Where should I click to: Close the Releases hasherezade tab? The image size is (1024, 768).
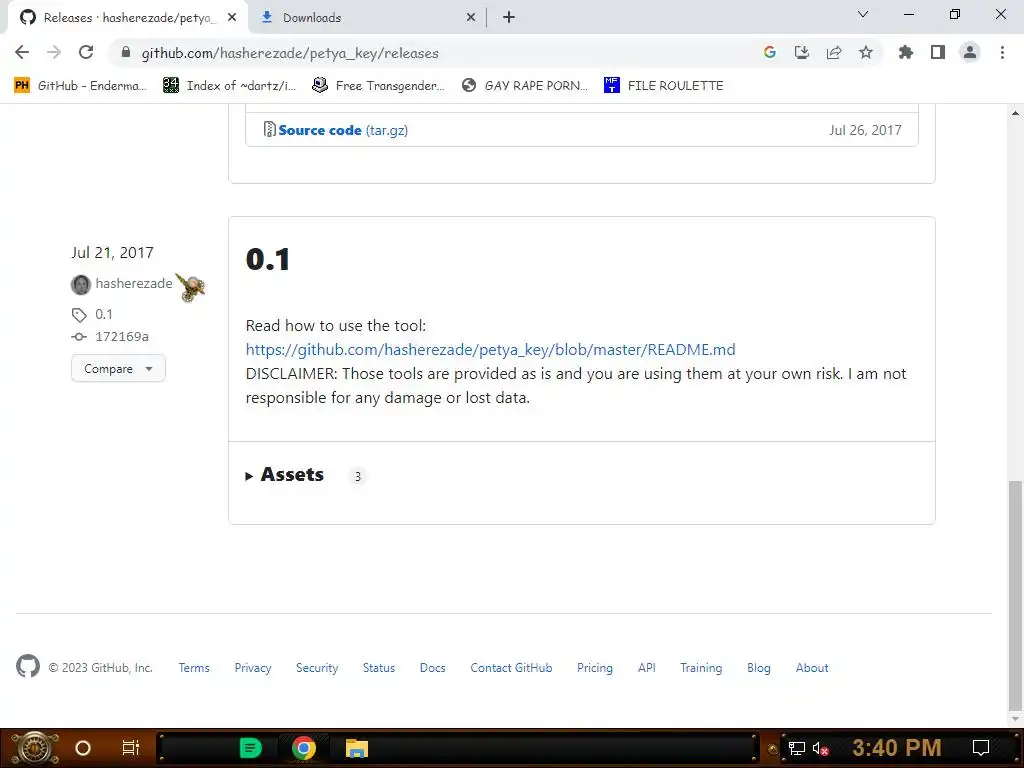[232, 18]
